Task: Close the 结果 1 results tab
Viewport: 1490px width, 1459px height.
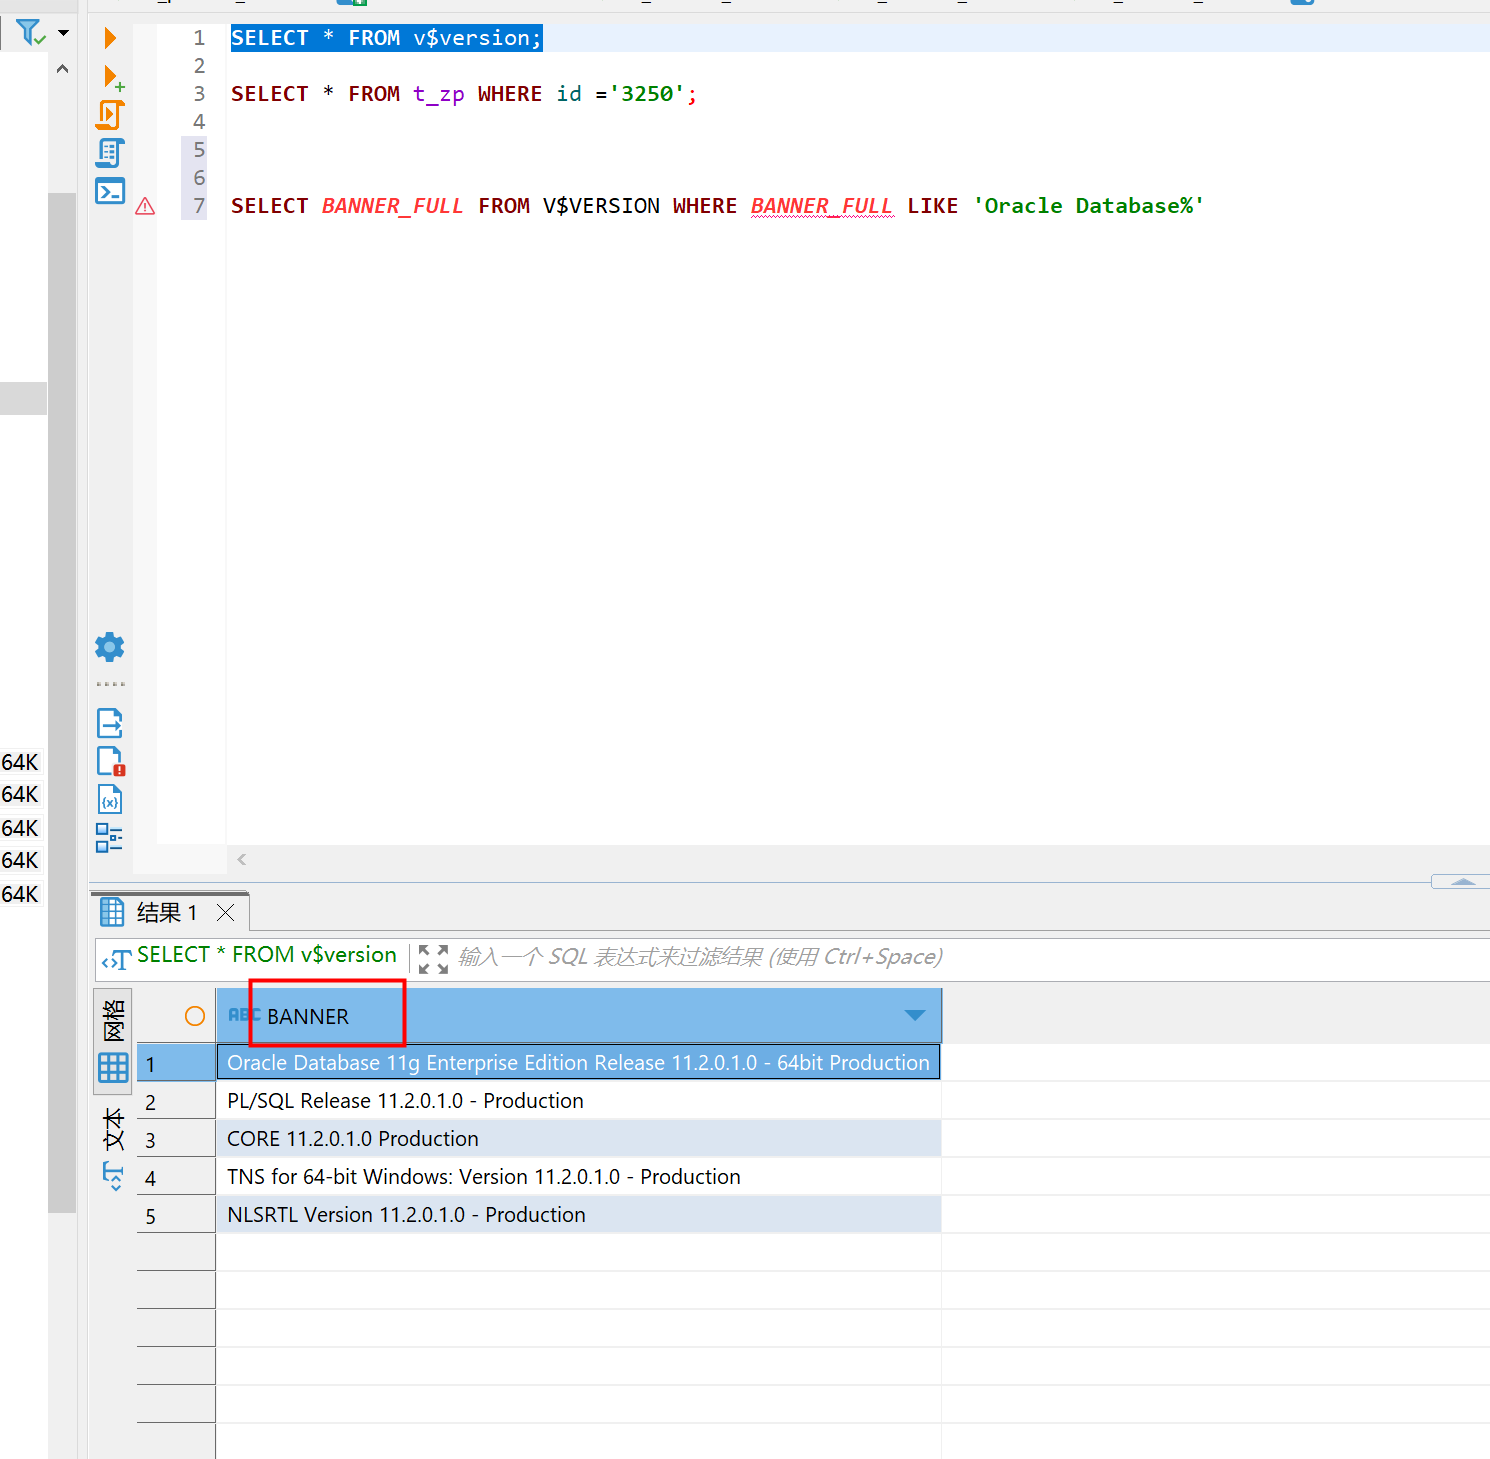Action: (x=226, y=912)
